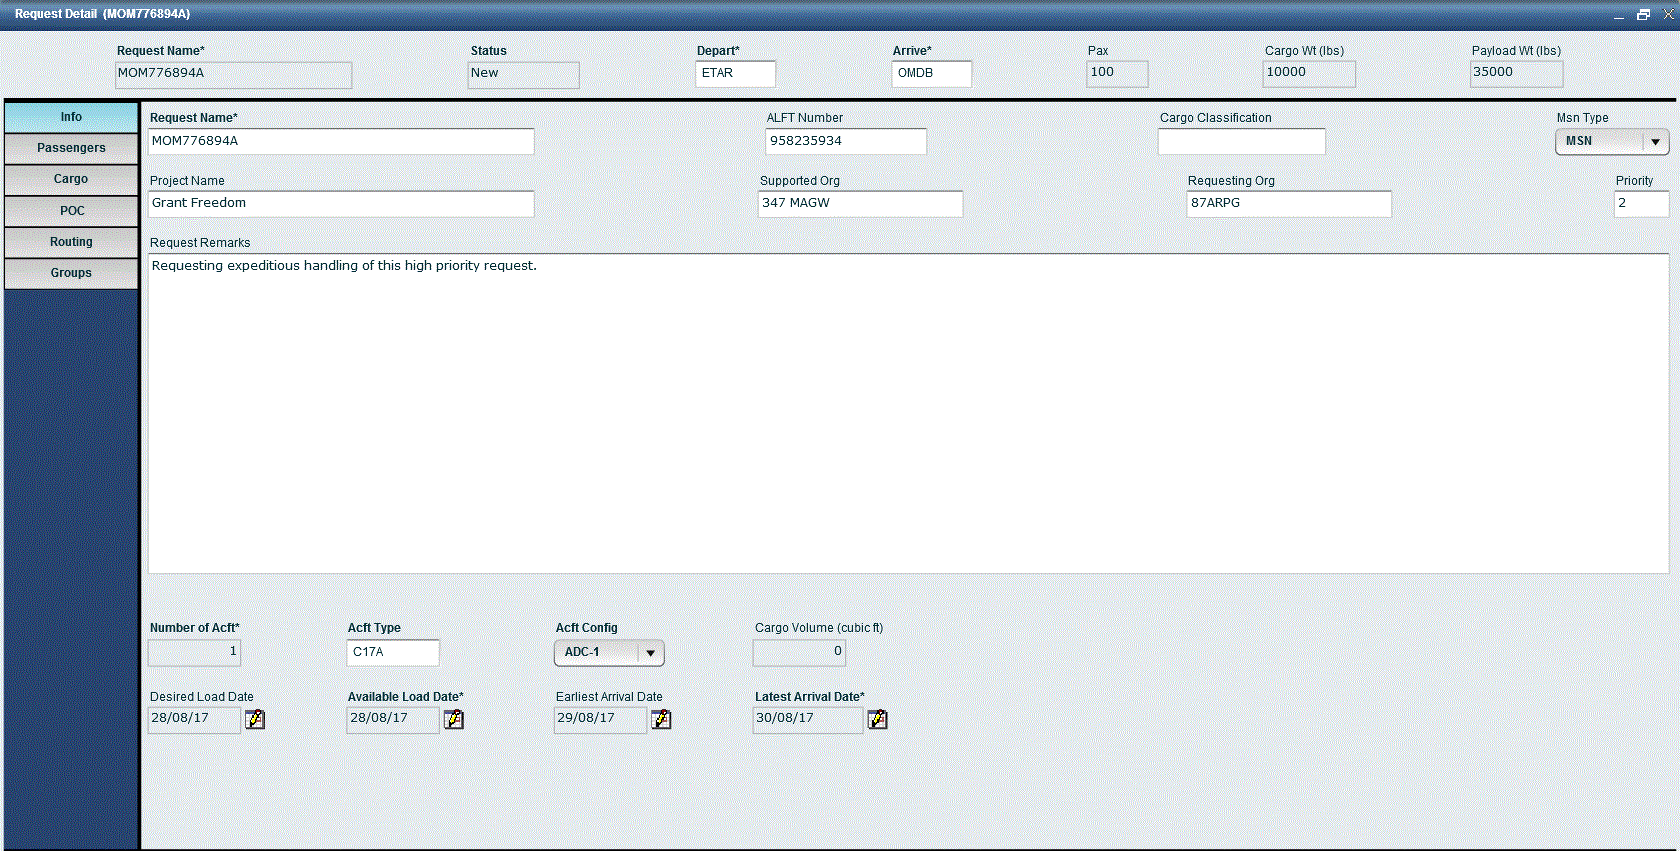
Task: Select the Groups tab
Action: coord(71,273)
